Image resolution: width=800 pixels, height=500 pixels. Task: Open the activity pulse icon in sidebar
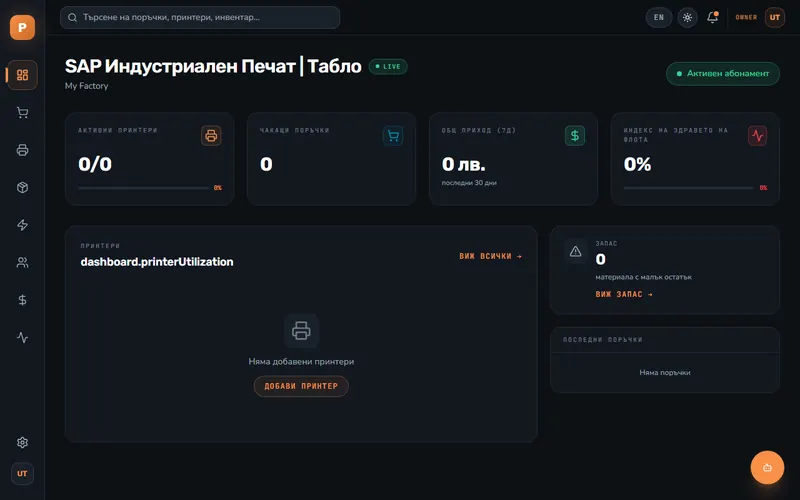[22, 337]
